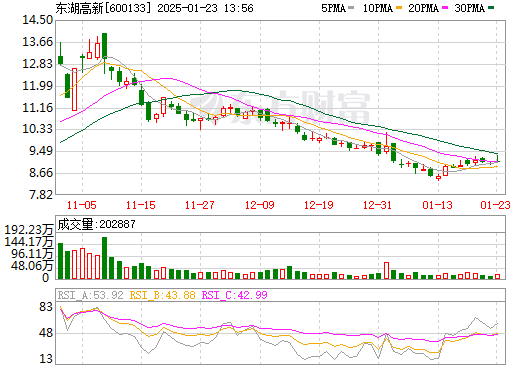The image size is (520, 365).
Task: Click the tall red volume bar near 12-31
Action: tap(387, 270)
